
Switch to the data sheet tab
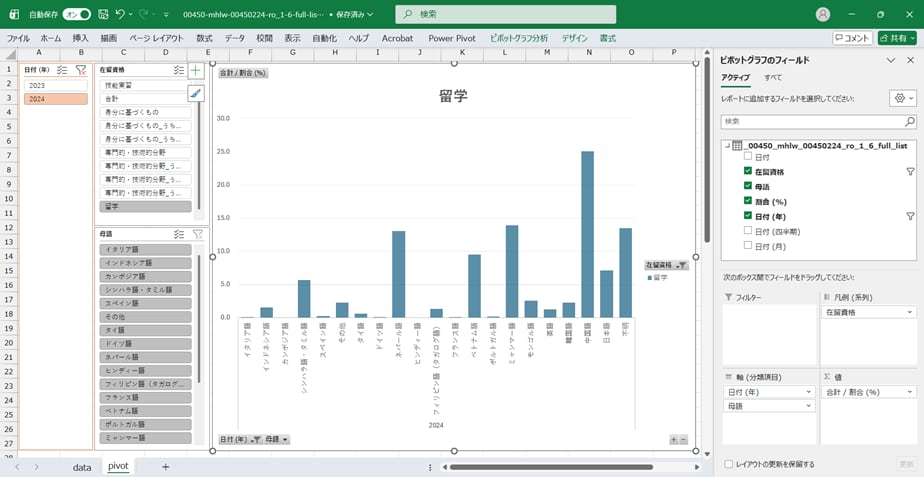click(x=82, y=466)
